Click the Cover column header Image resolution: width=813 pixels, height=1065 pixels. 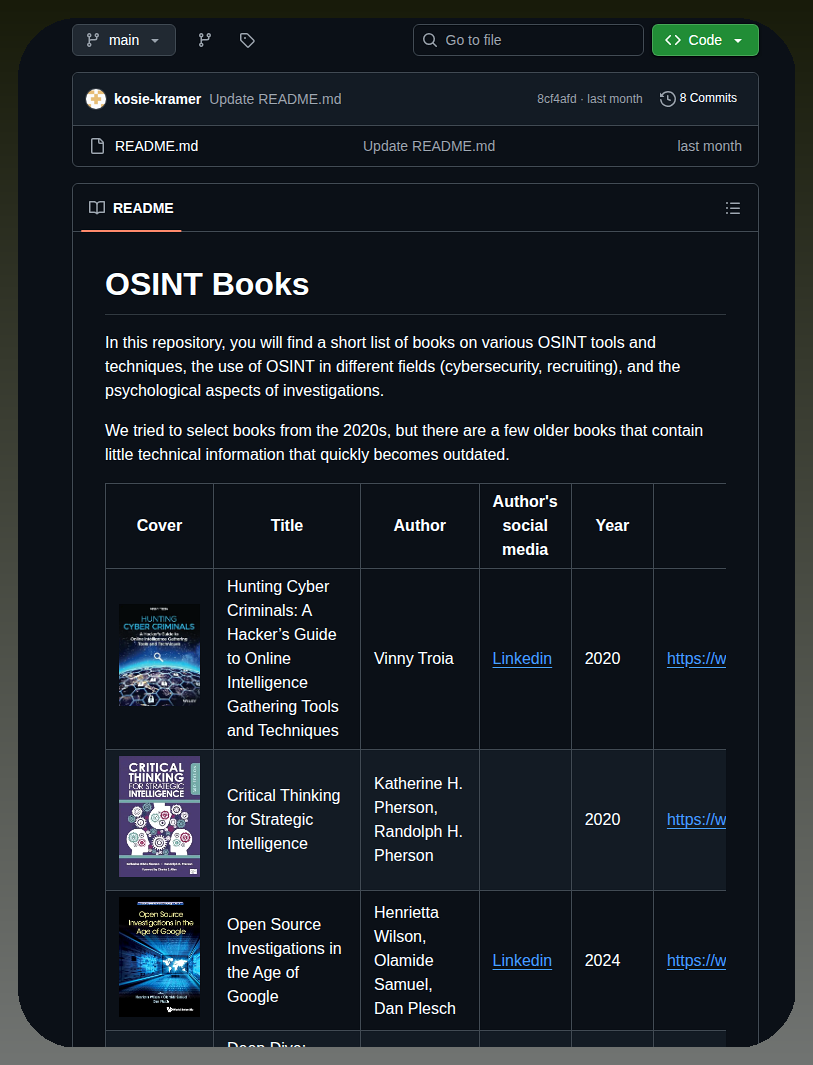click(x=160, y=526)
